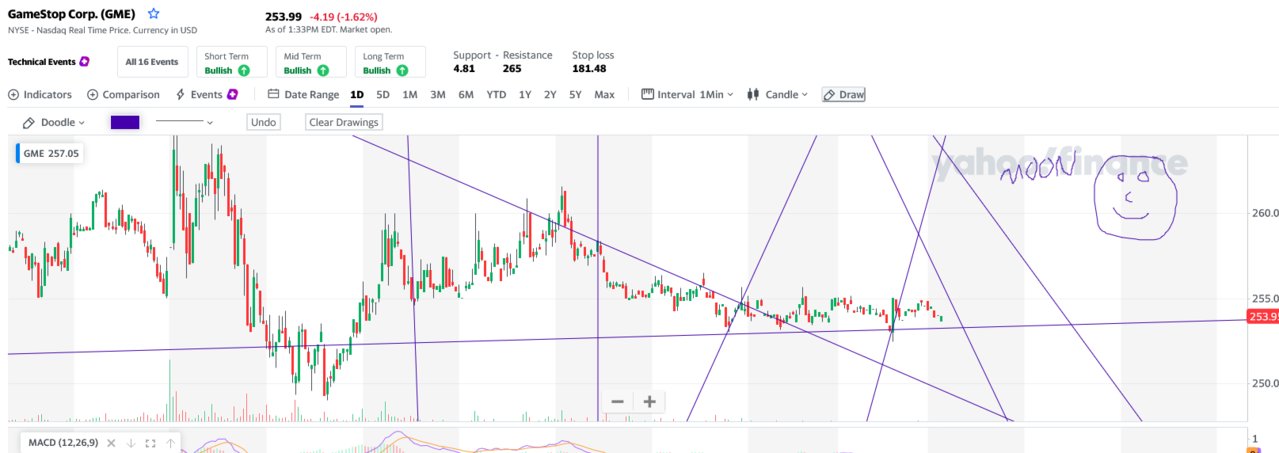Remove the MACD indicator with X

click(111, 443)
